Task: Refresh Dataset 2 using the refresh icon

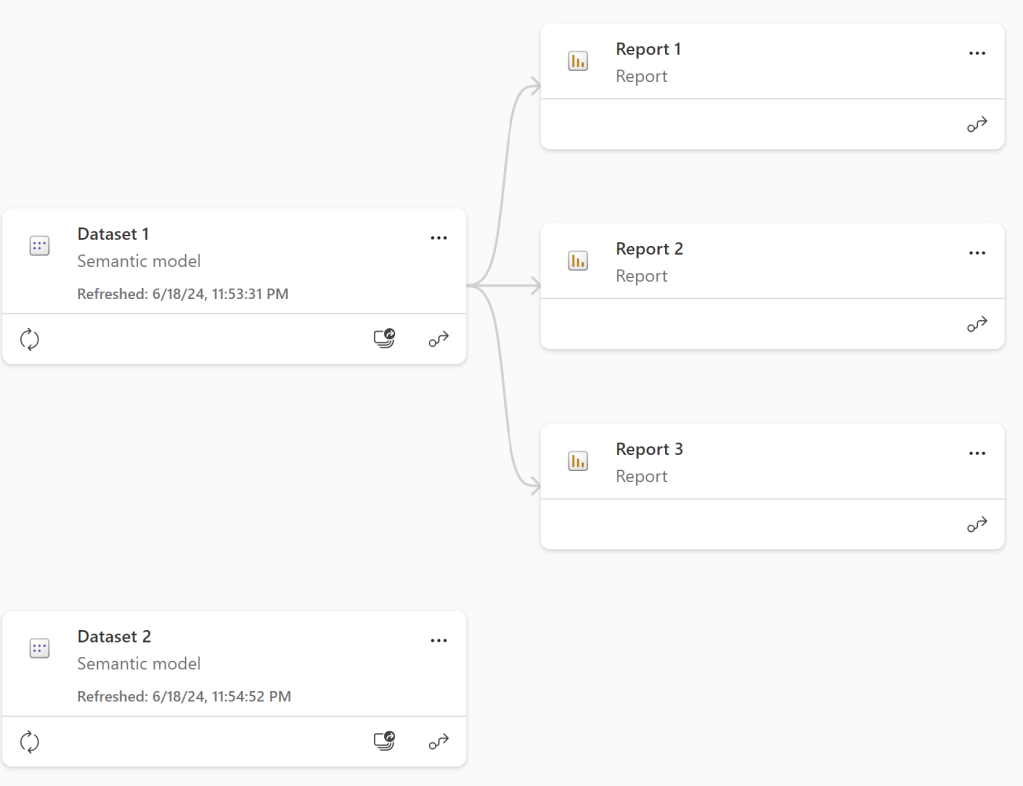Action: tap(30, 742)
